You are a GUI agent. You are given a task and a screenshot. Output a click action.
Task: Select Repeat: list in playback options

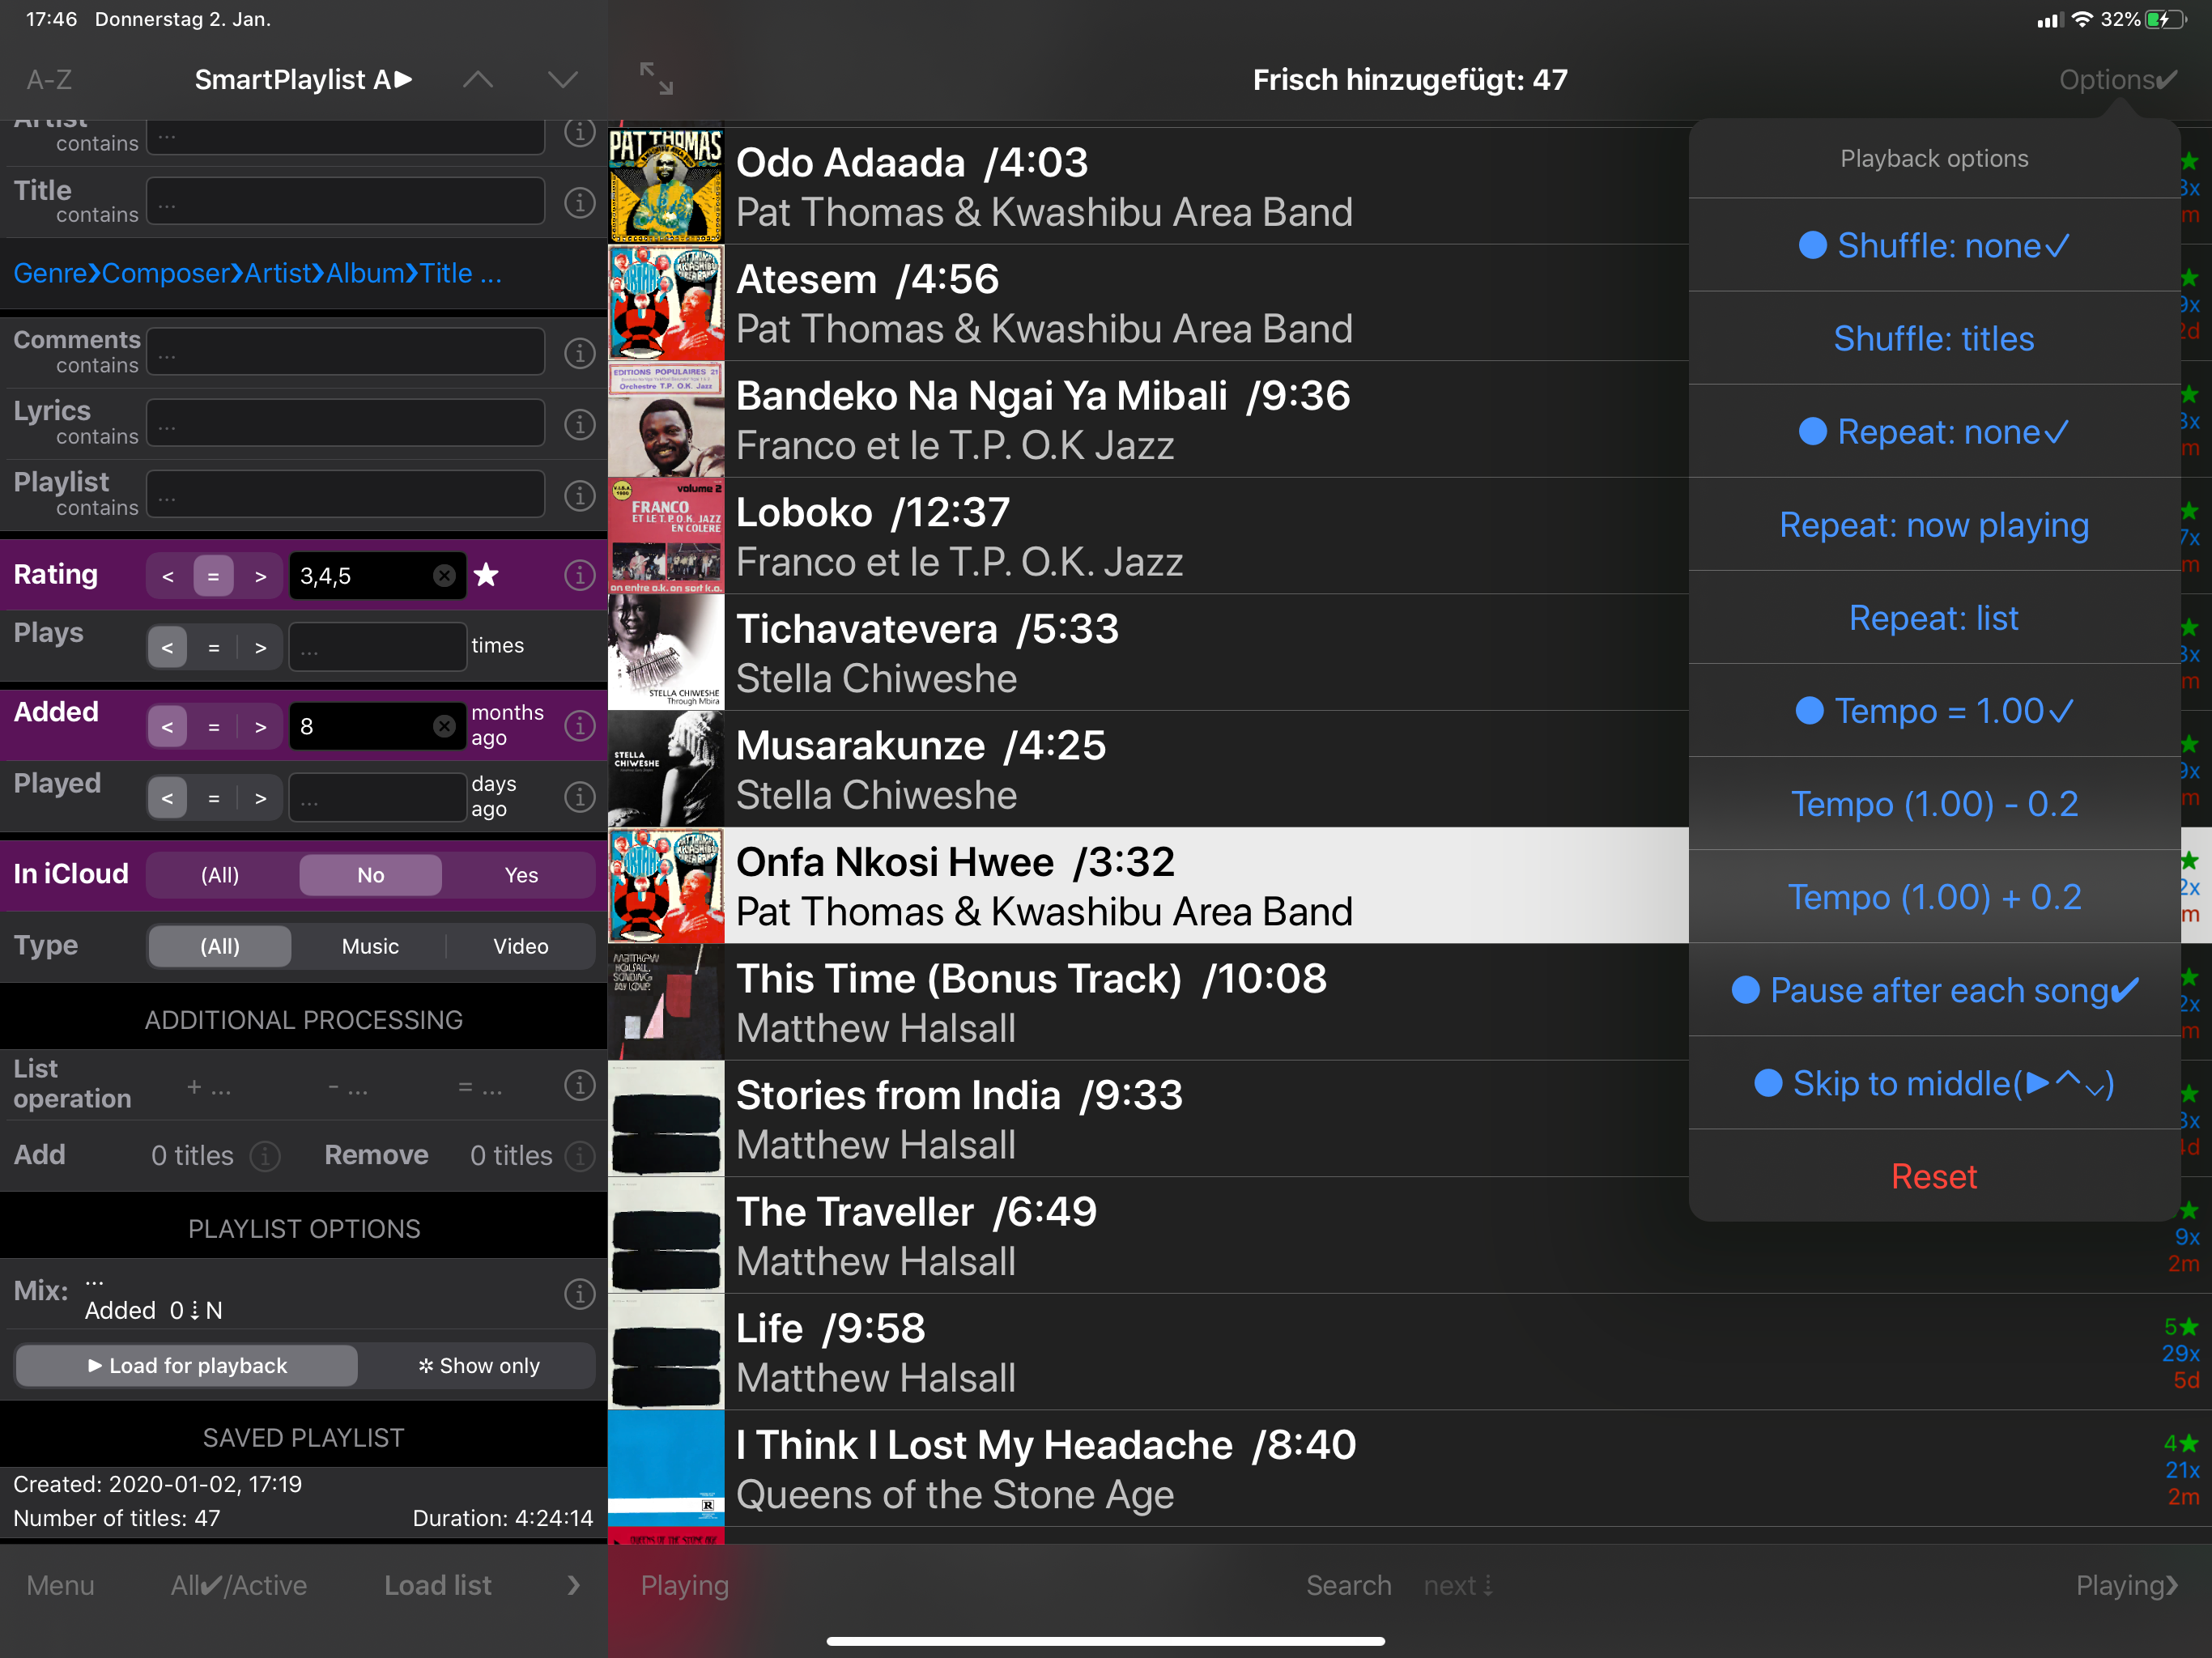click(x=1934, y=618)
